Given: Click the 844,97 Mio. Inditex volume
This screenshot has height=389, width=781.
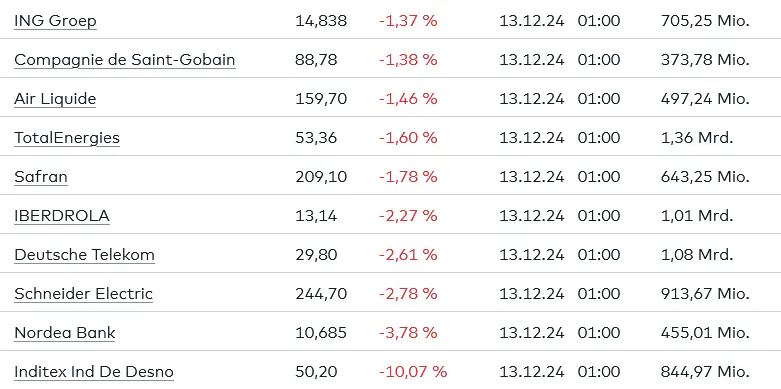Looking at the screenshot, I should click(705, 372).
